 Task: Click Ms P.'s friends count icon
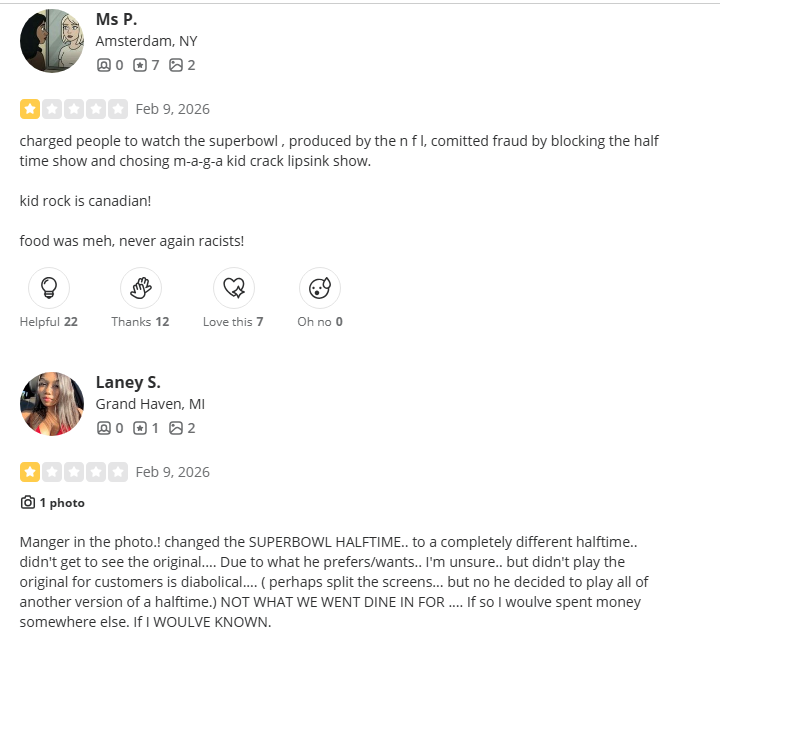104,65
